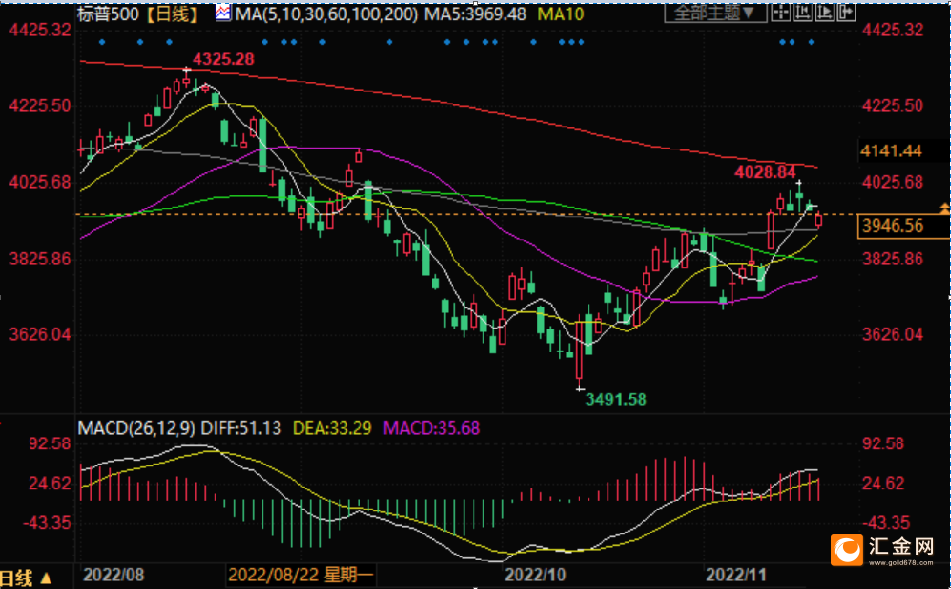
Task: Click the right axis 4225.50 price label
Action: [892, 106]
